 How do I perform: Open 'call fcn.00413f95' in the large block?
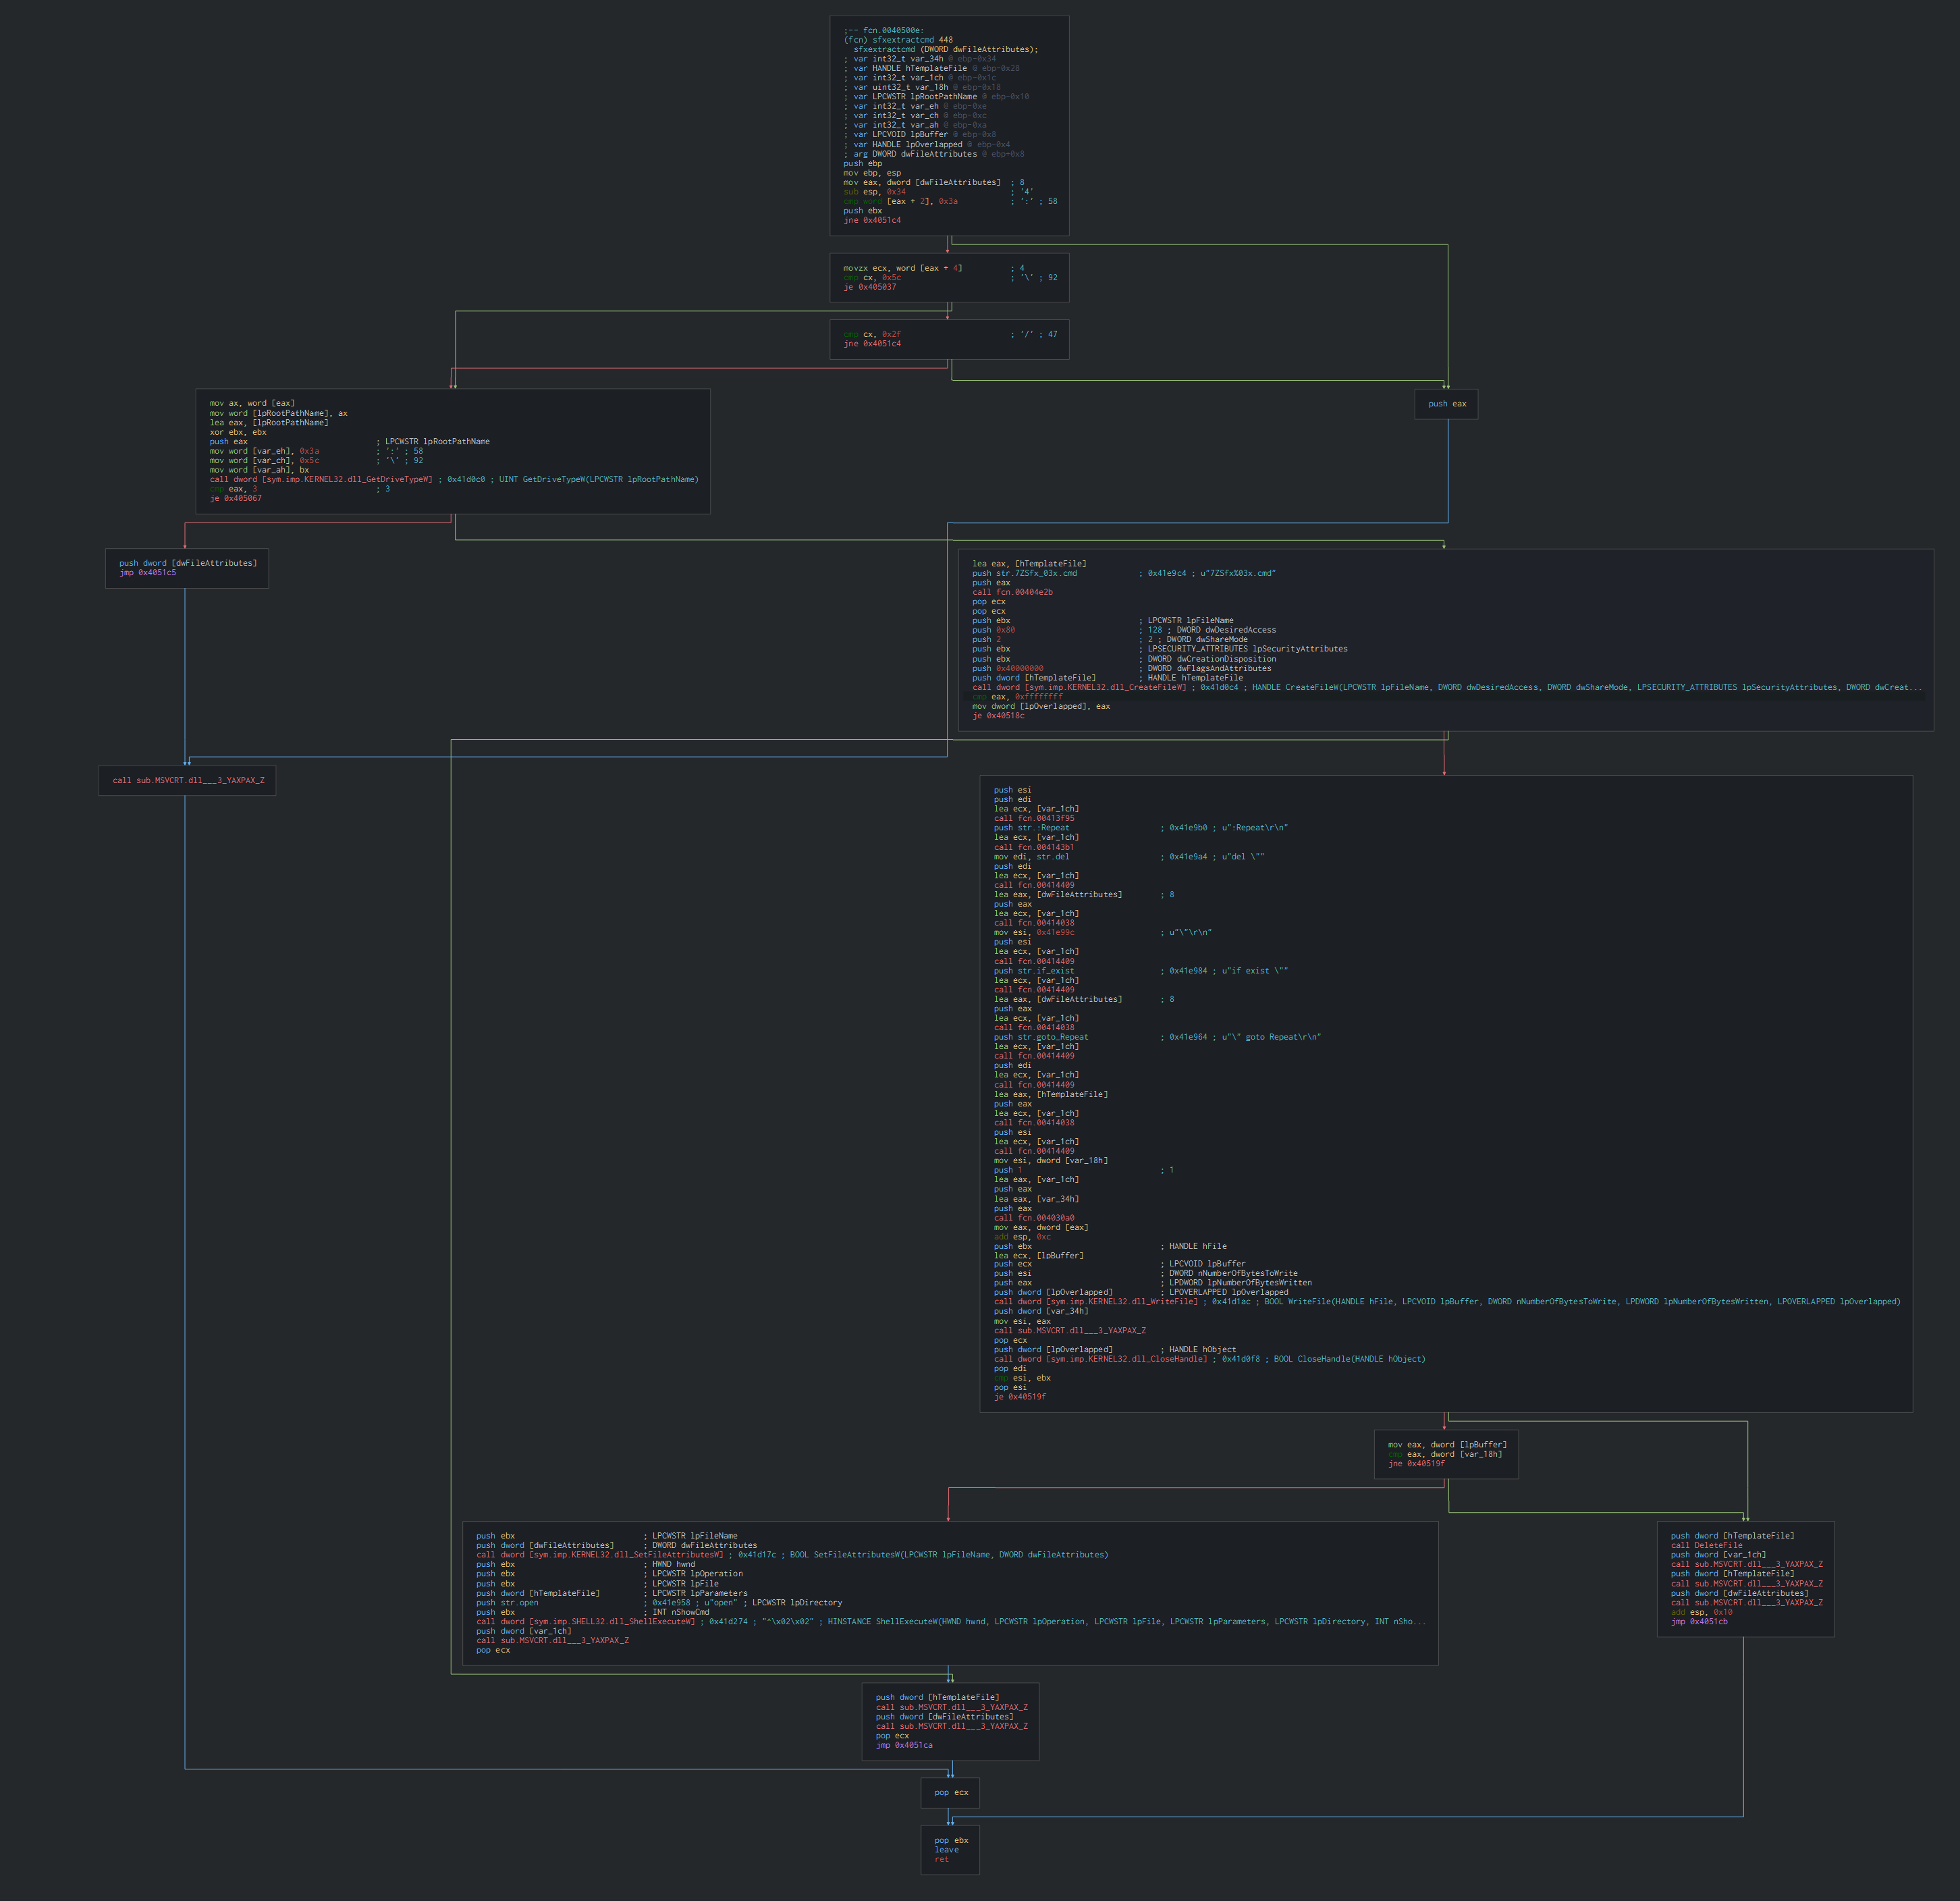[1034, 818]
